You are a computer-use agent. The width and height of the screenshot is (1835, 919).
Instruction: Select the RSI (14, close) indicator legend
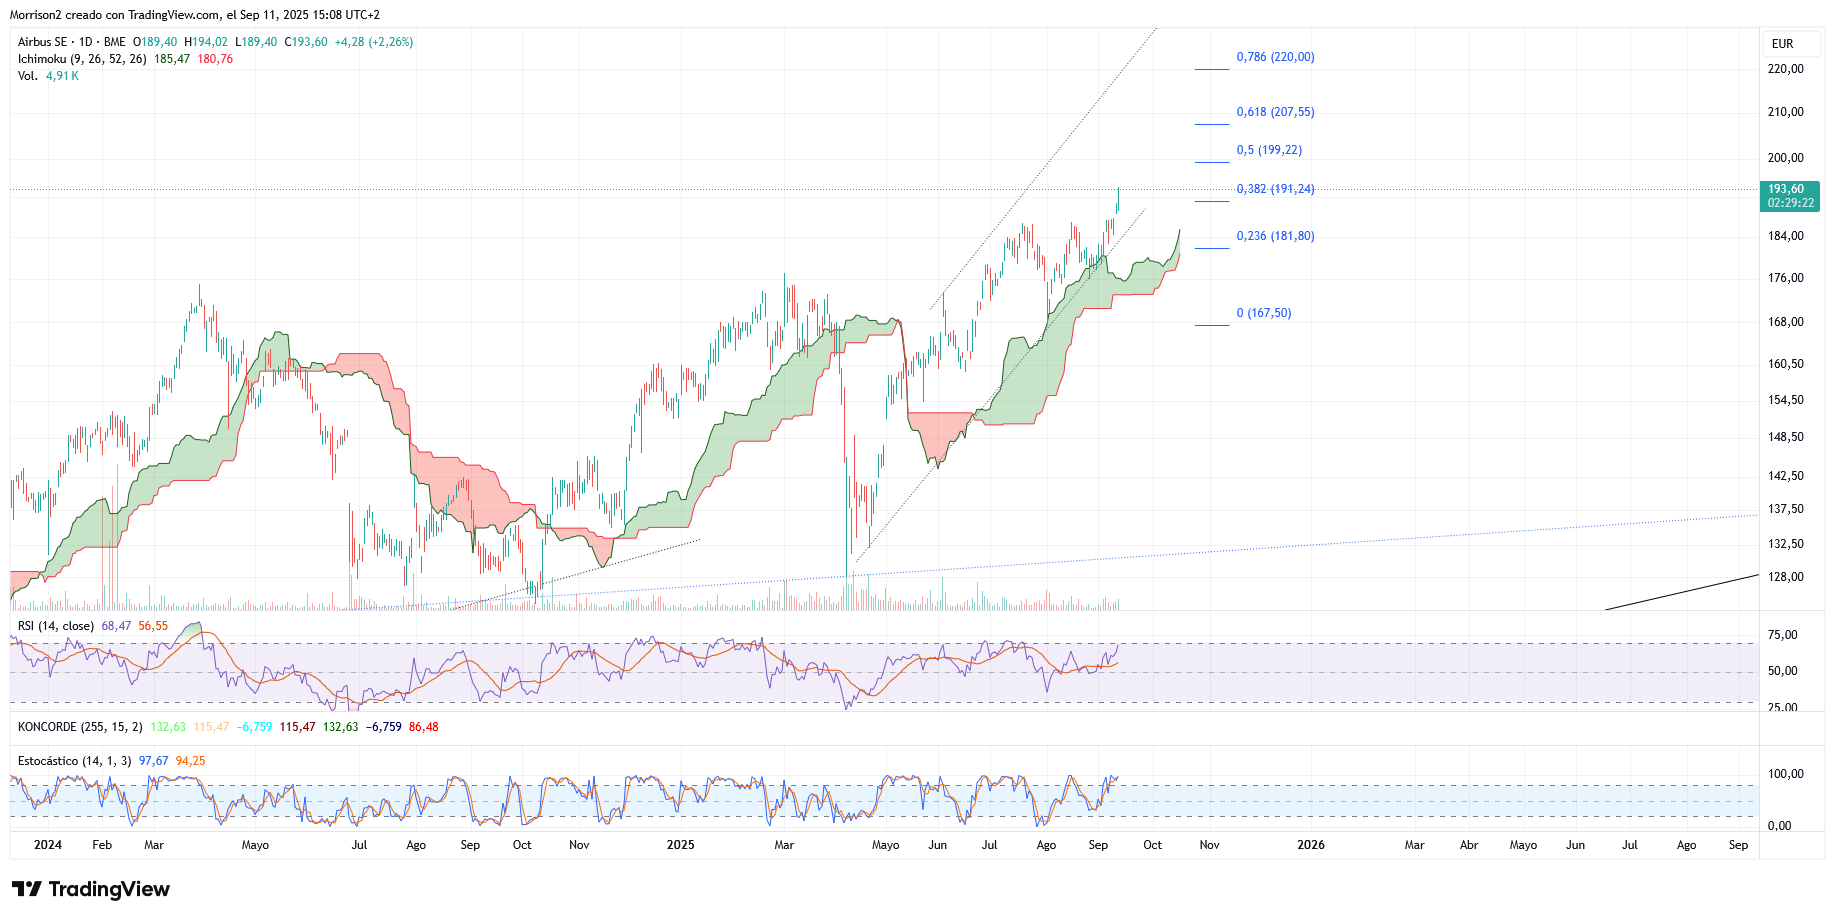(56, 626)
